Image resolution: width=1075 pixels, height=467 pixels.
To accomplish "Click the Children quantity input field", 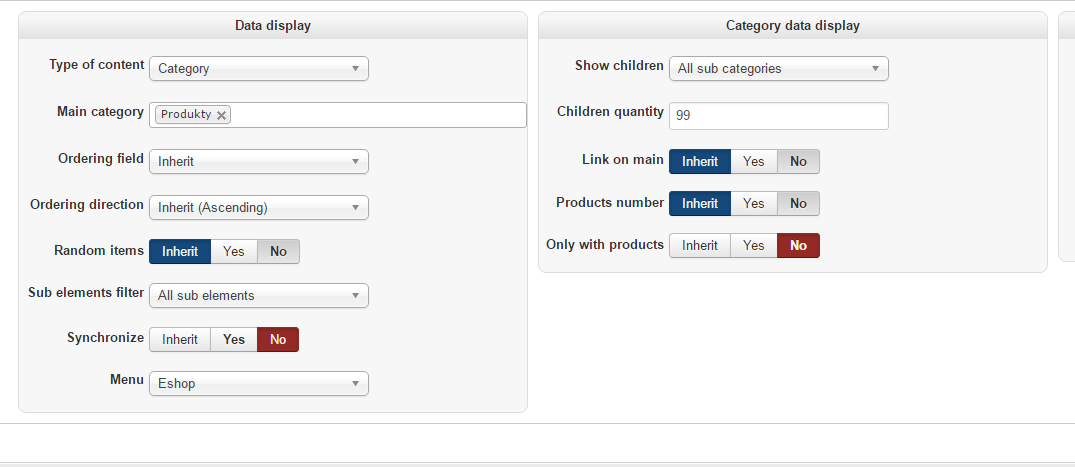I will (x=778, y=116).
